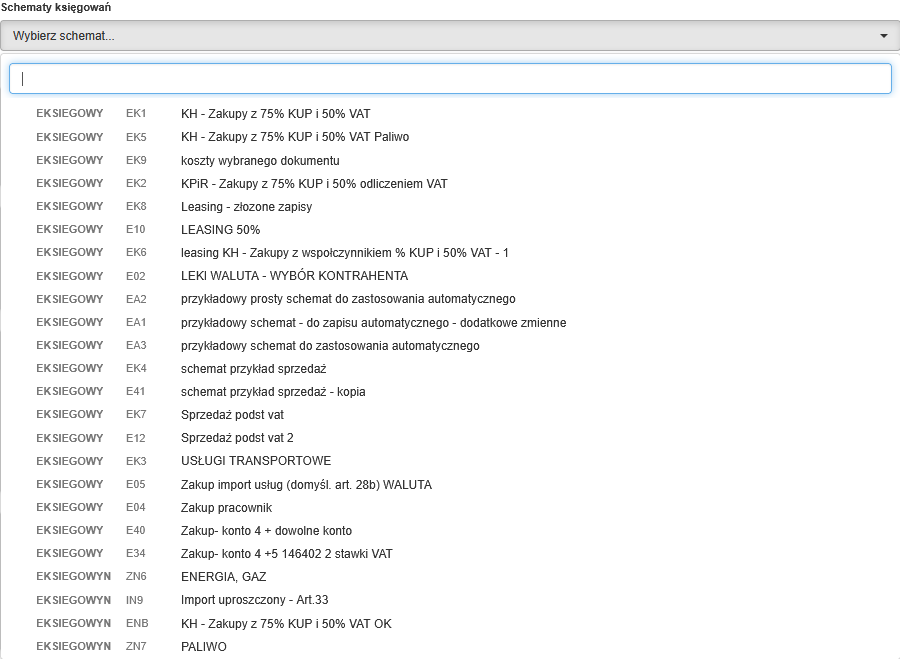Select 'ENERGIA, GAZ' ZN6 option

tap(223, 577)
